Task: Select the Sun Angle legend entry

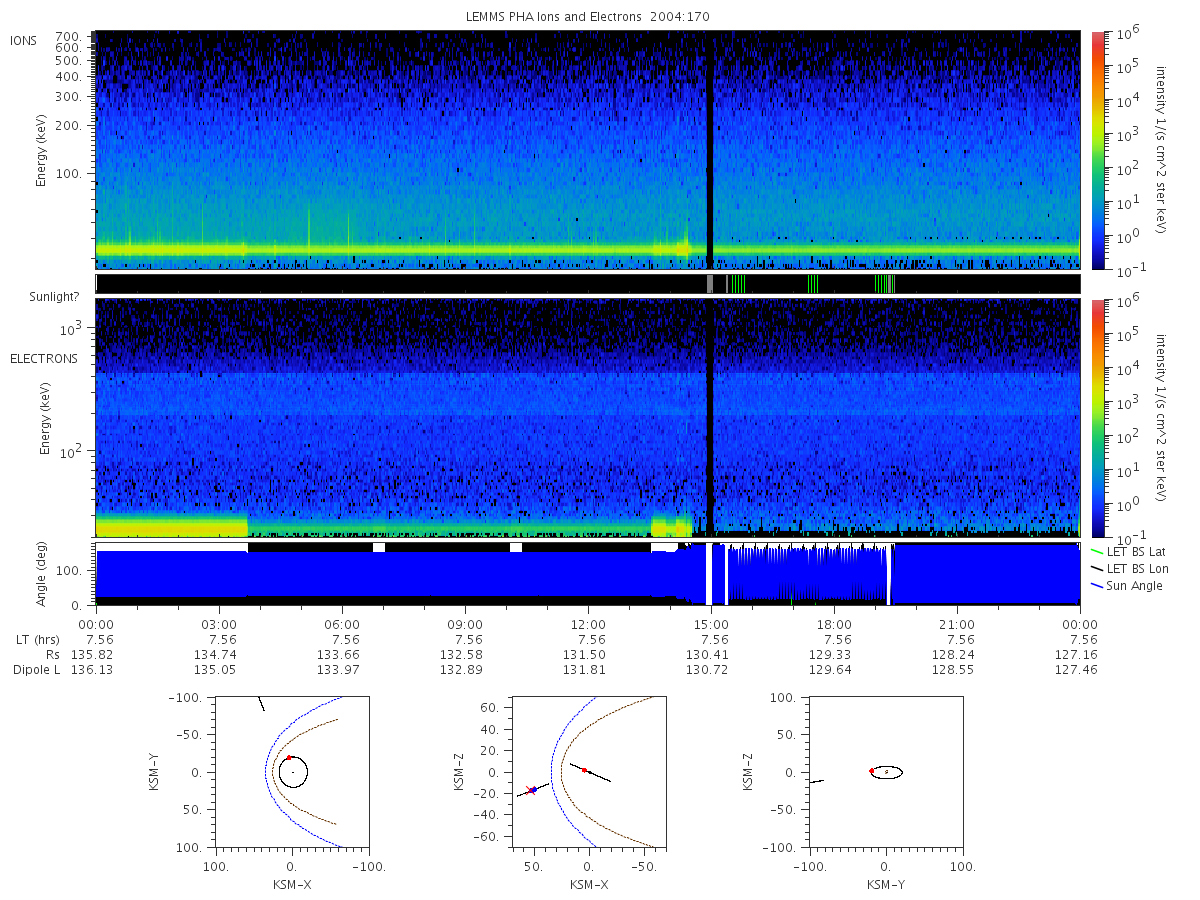Action: (1126, 585)
